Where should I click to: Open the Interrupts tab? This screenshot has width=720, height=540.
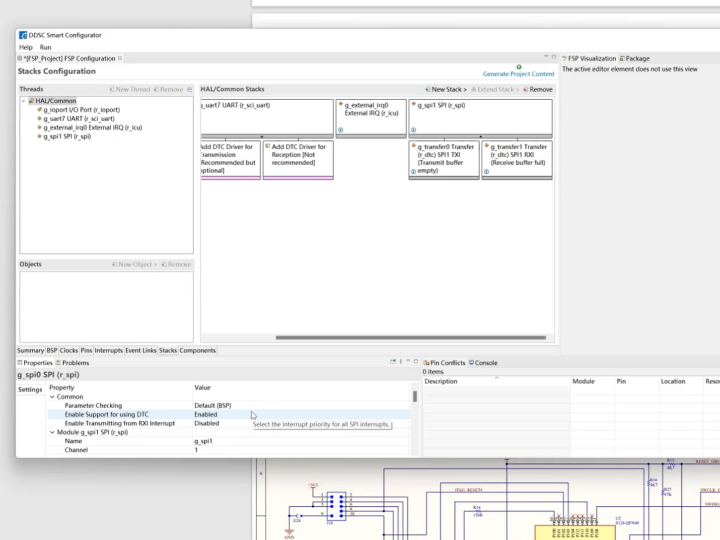coord(108,351)
